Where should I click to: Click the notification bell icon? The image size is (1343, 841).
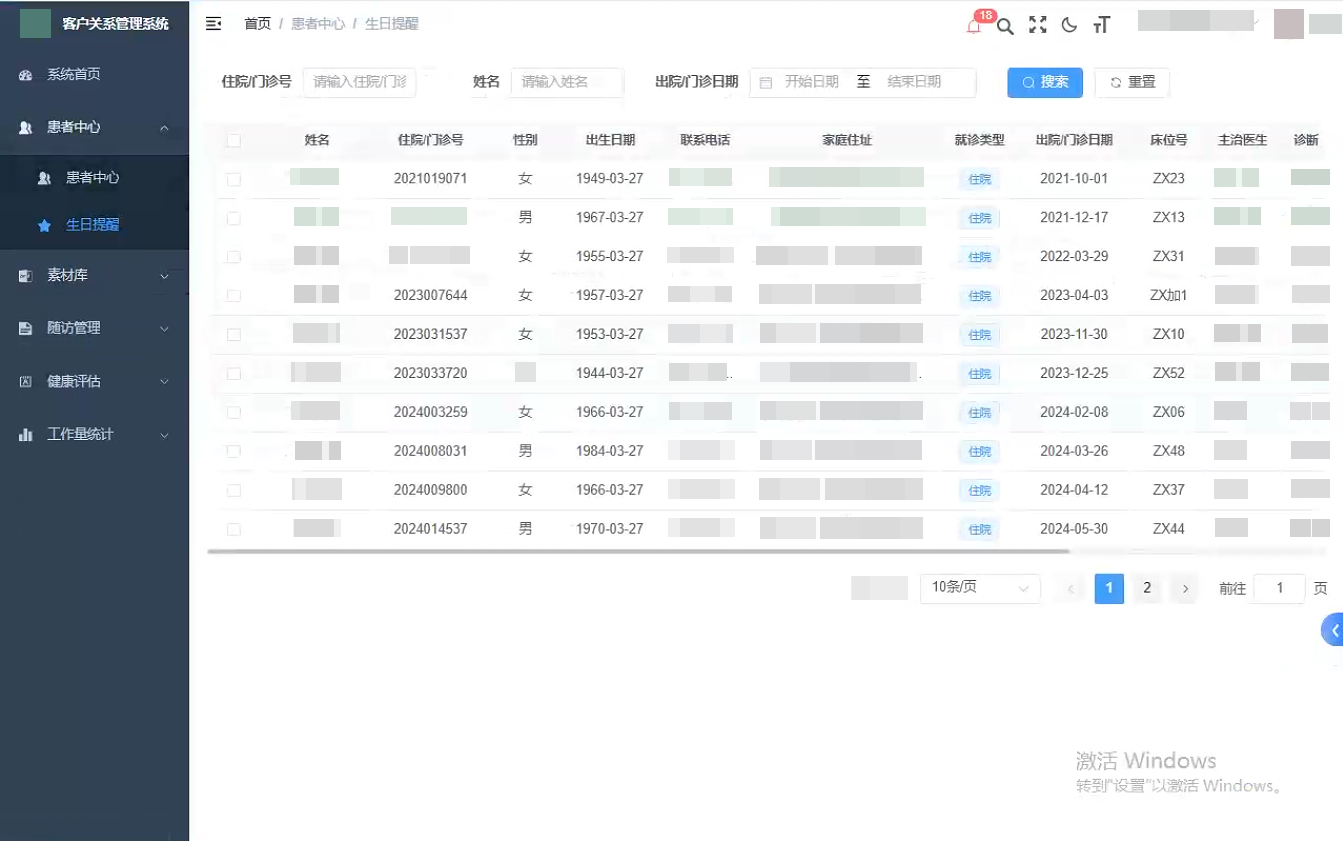click(973, 26)
